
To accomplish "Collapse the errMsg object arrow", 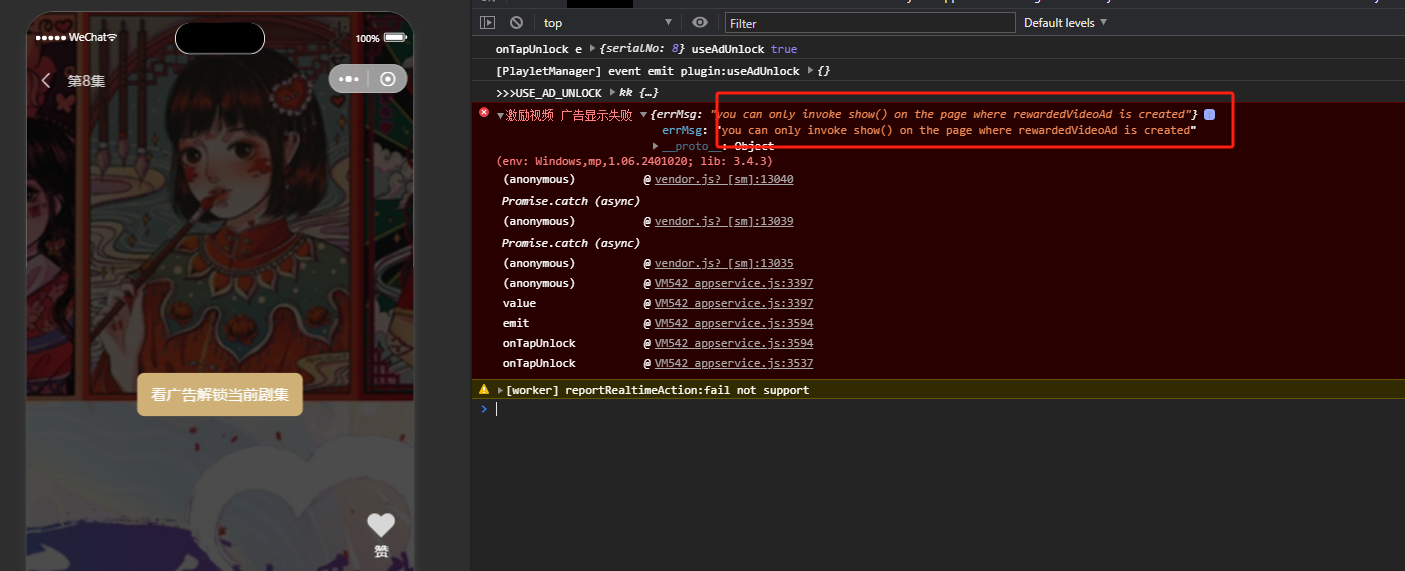I will pyautogui.click(x=642, y=115).
